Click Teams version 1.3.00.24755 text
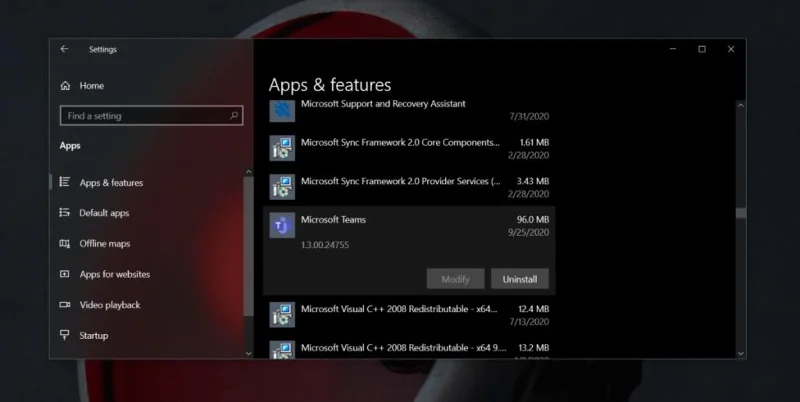800x402 pixels. tap(325, 245)
